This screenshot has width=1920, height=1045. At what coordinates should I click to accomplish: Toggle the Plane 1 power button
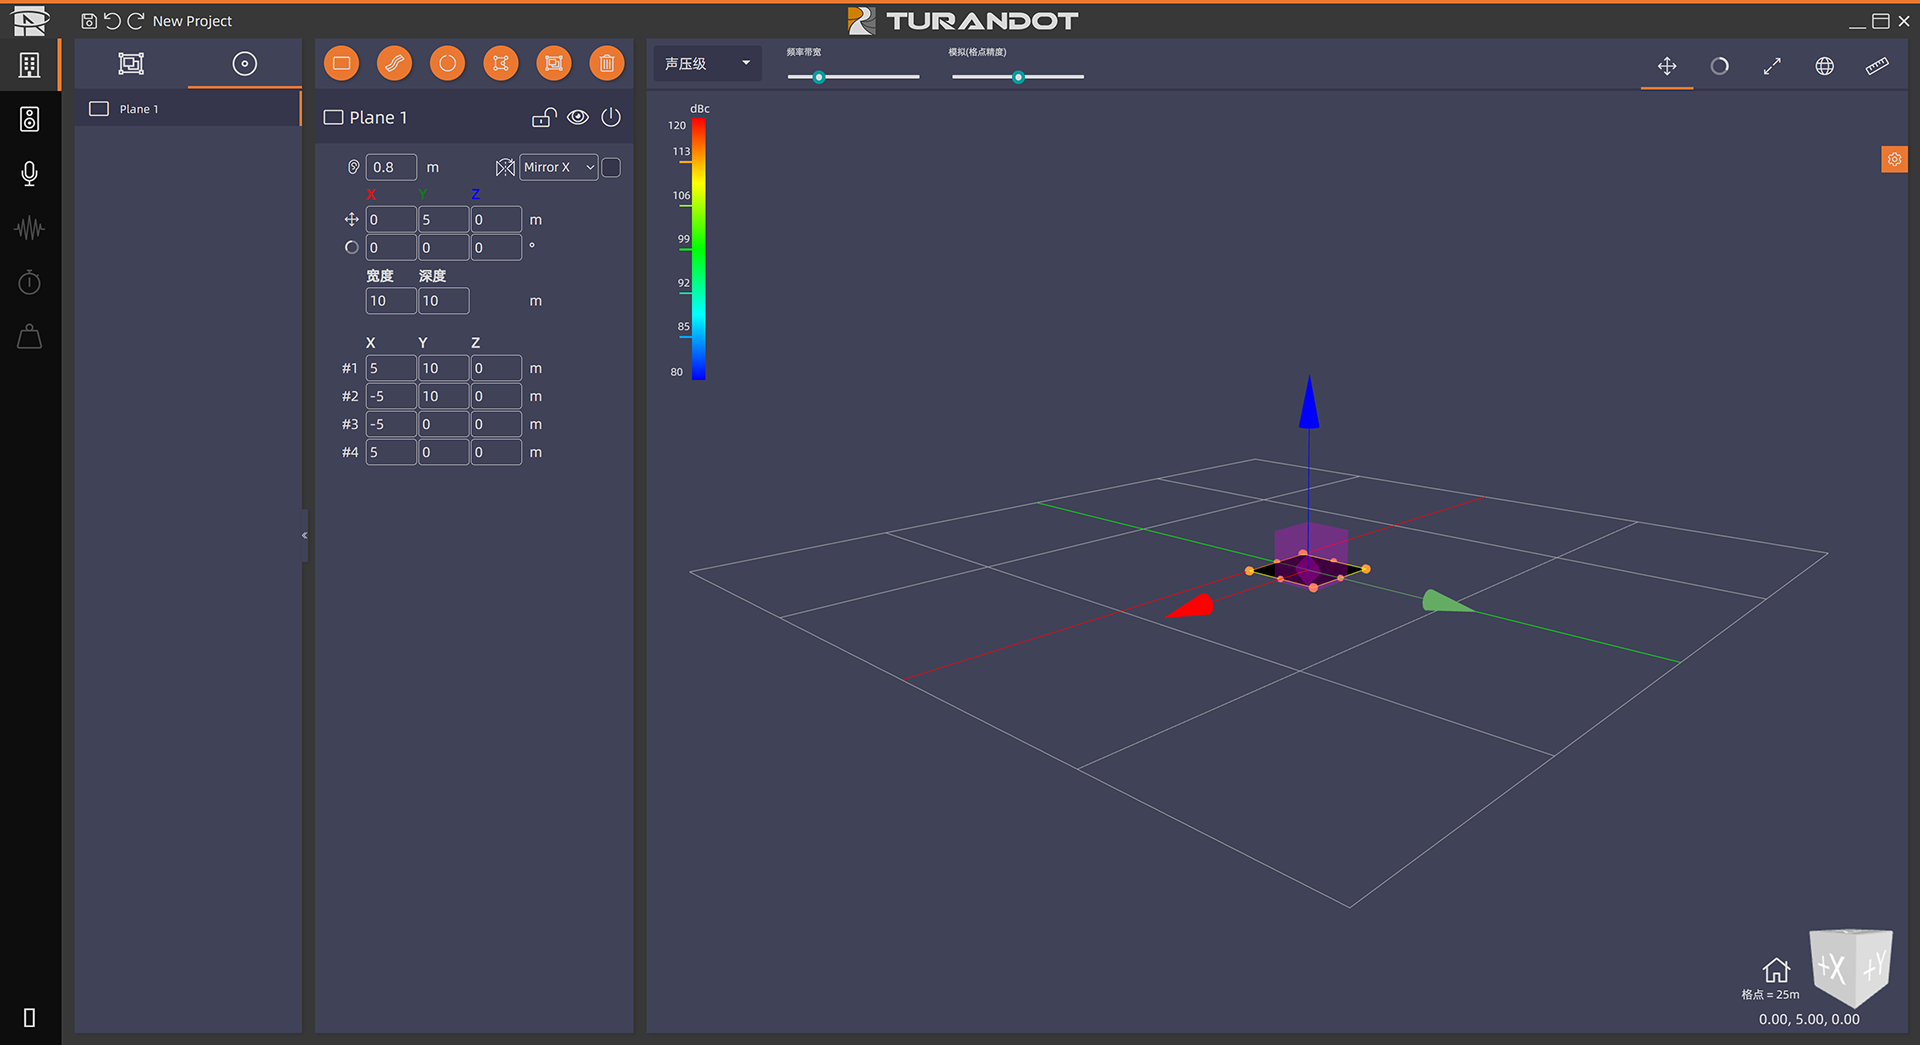(x=611, y=117)
